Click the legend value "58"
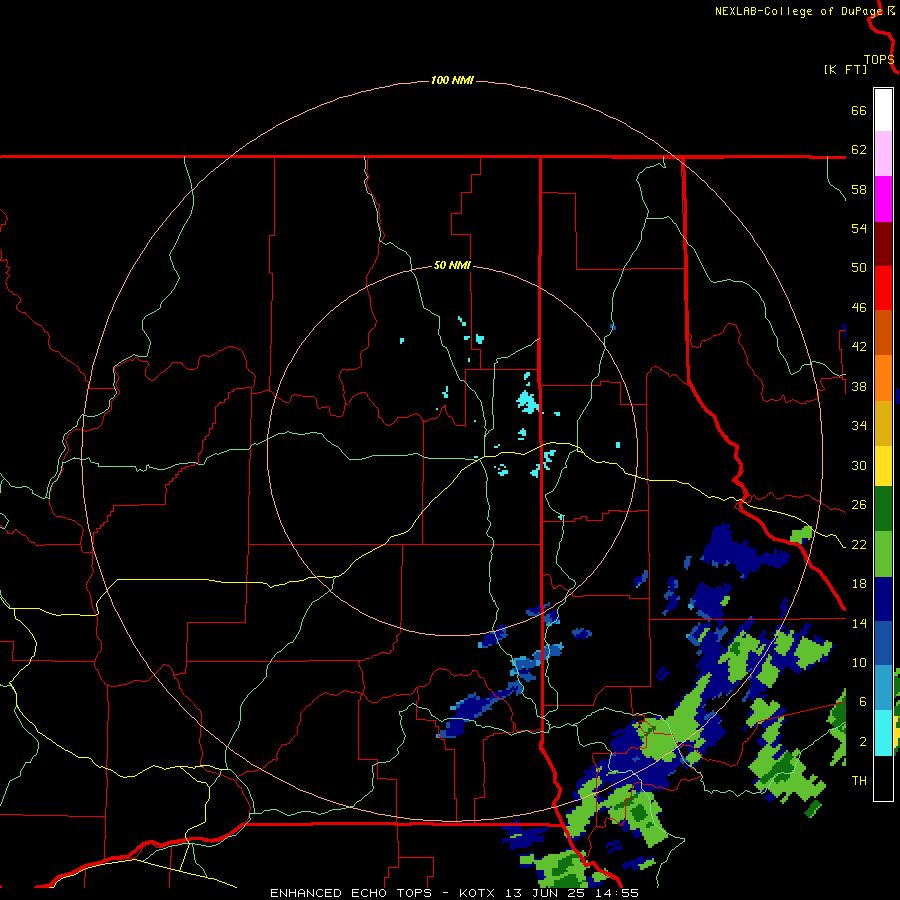 click(x=859, y=189)
